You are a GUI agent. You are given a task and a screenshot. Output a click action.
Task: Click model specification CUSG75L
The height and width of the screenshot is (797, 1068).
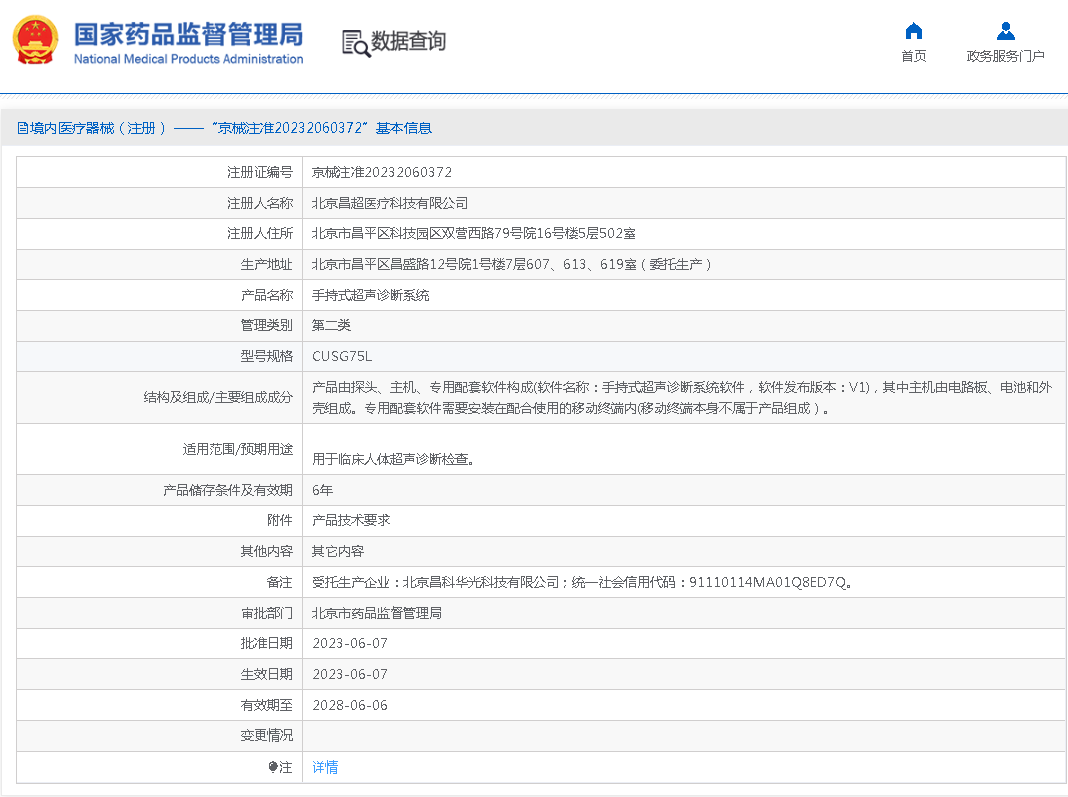pyautogui.click(x=342, y=356)
